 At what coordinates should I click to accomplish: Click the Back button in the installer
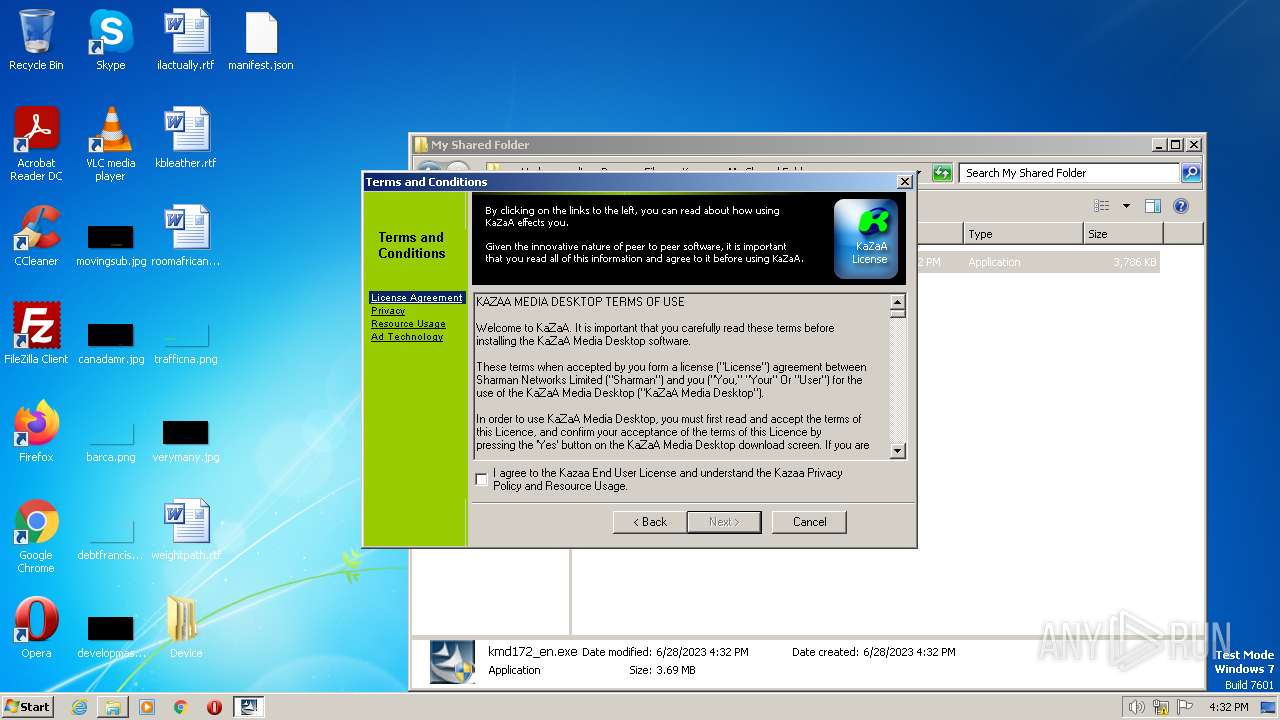[x=650, y=522]
